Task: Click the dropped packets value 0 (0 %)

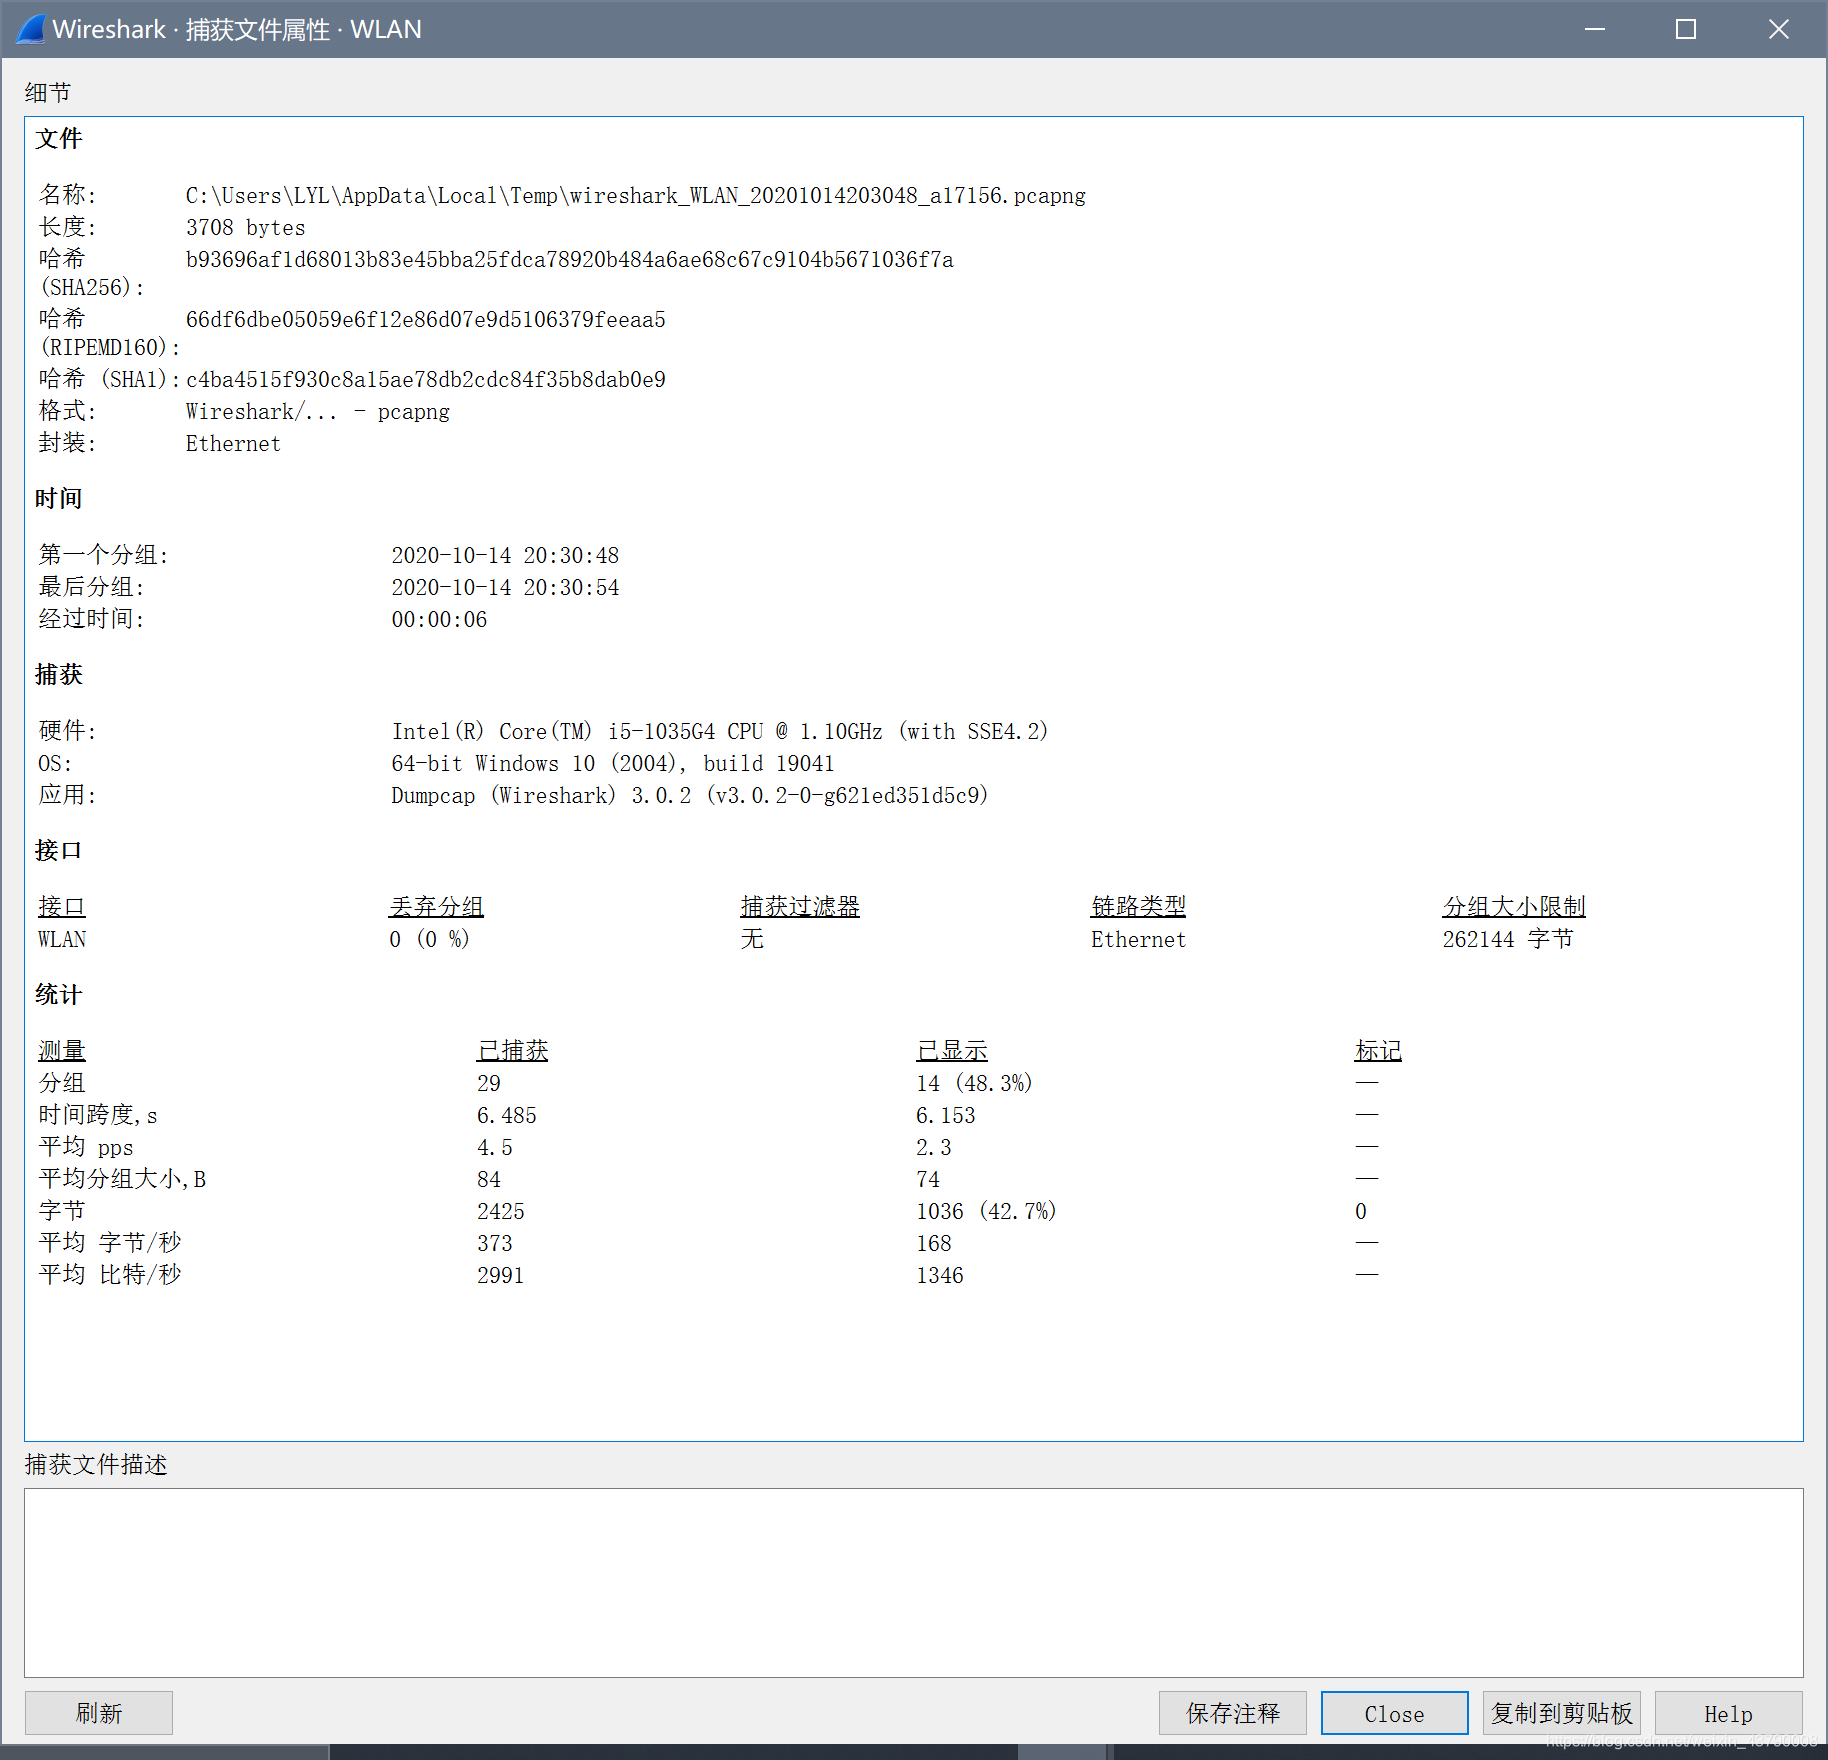Action: [x=429, y=939]
